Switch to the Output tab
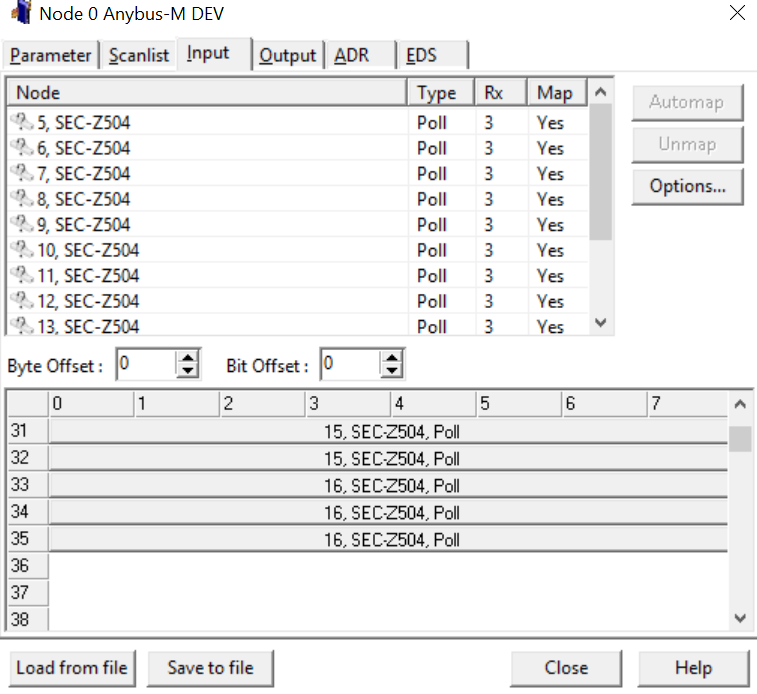The image size is (757, 694). [287, 56]
